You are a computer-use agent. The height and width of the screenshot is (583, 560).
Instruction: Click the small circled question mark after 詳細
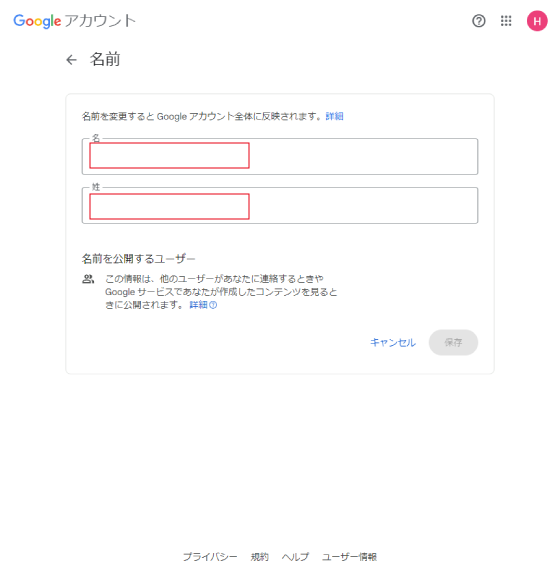point(213,305)
